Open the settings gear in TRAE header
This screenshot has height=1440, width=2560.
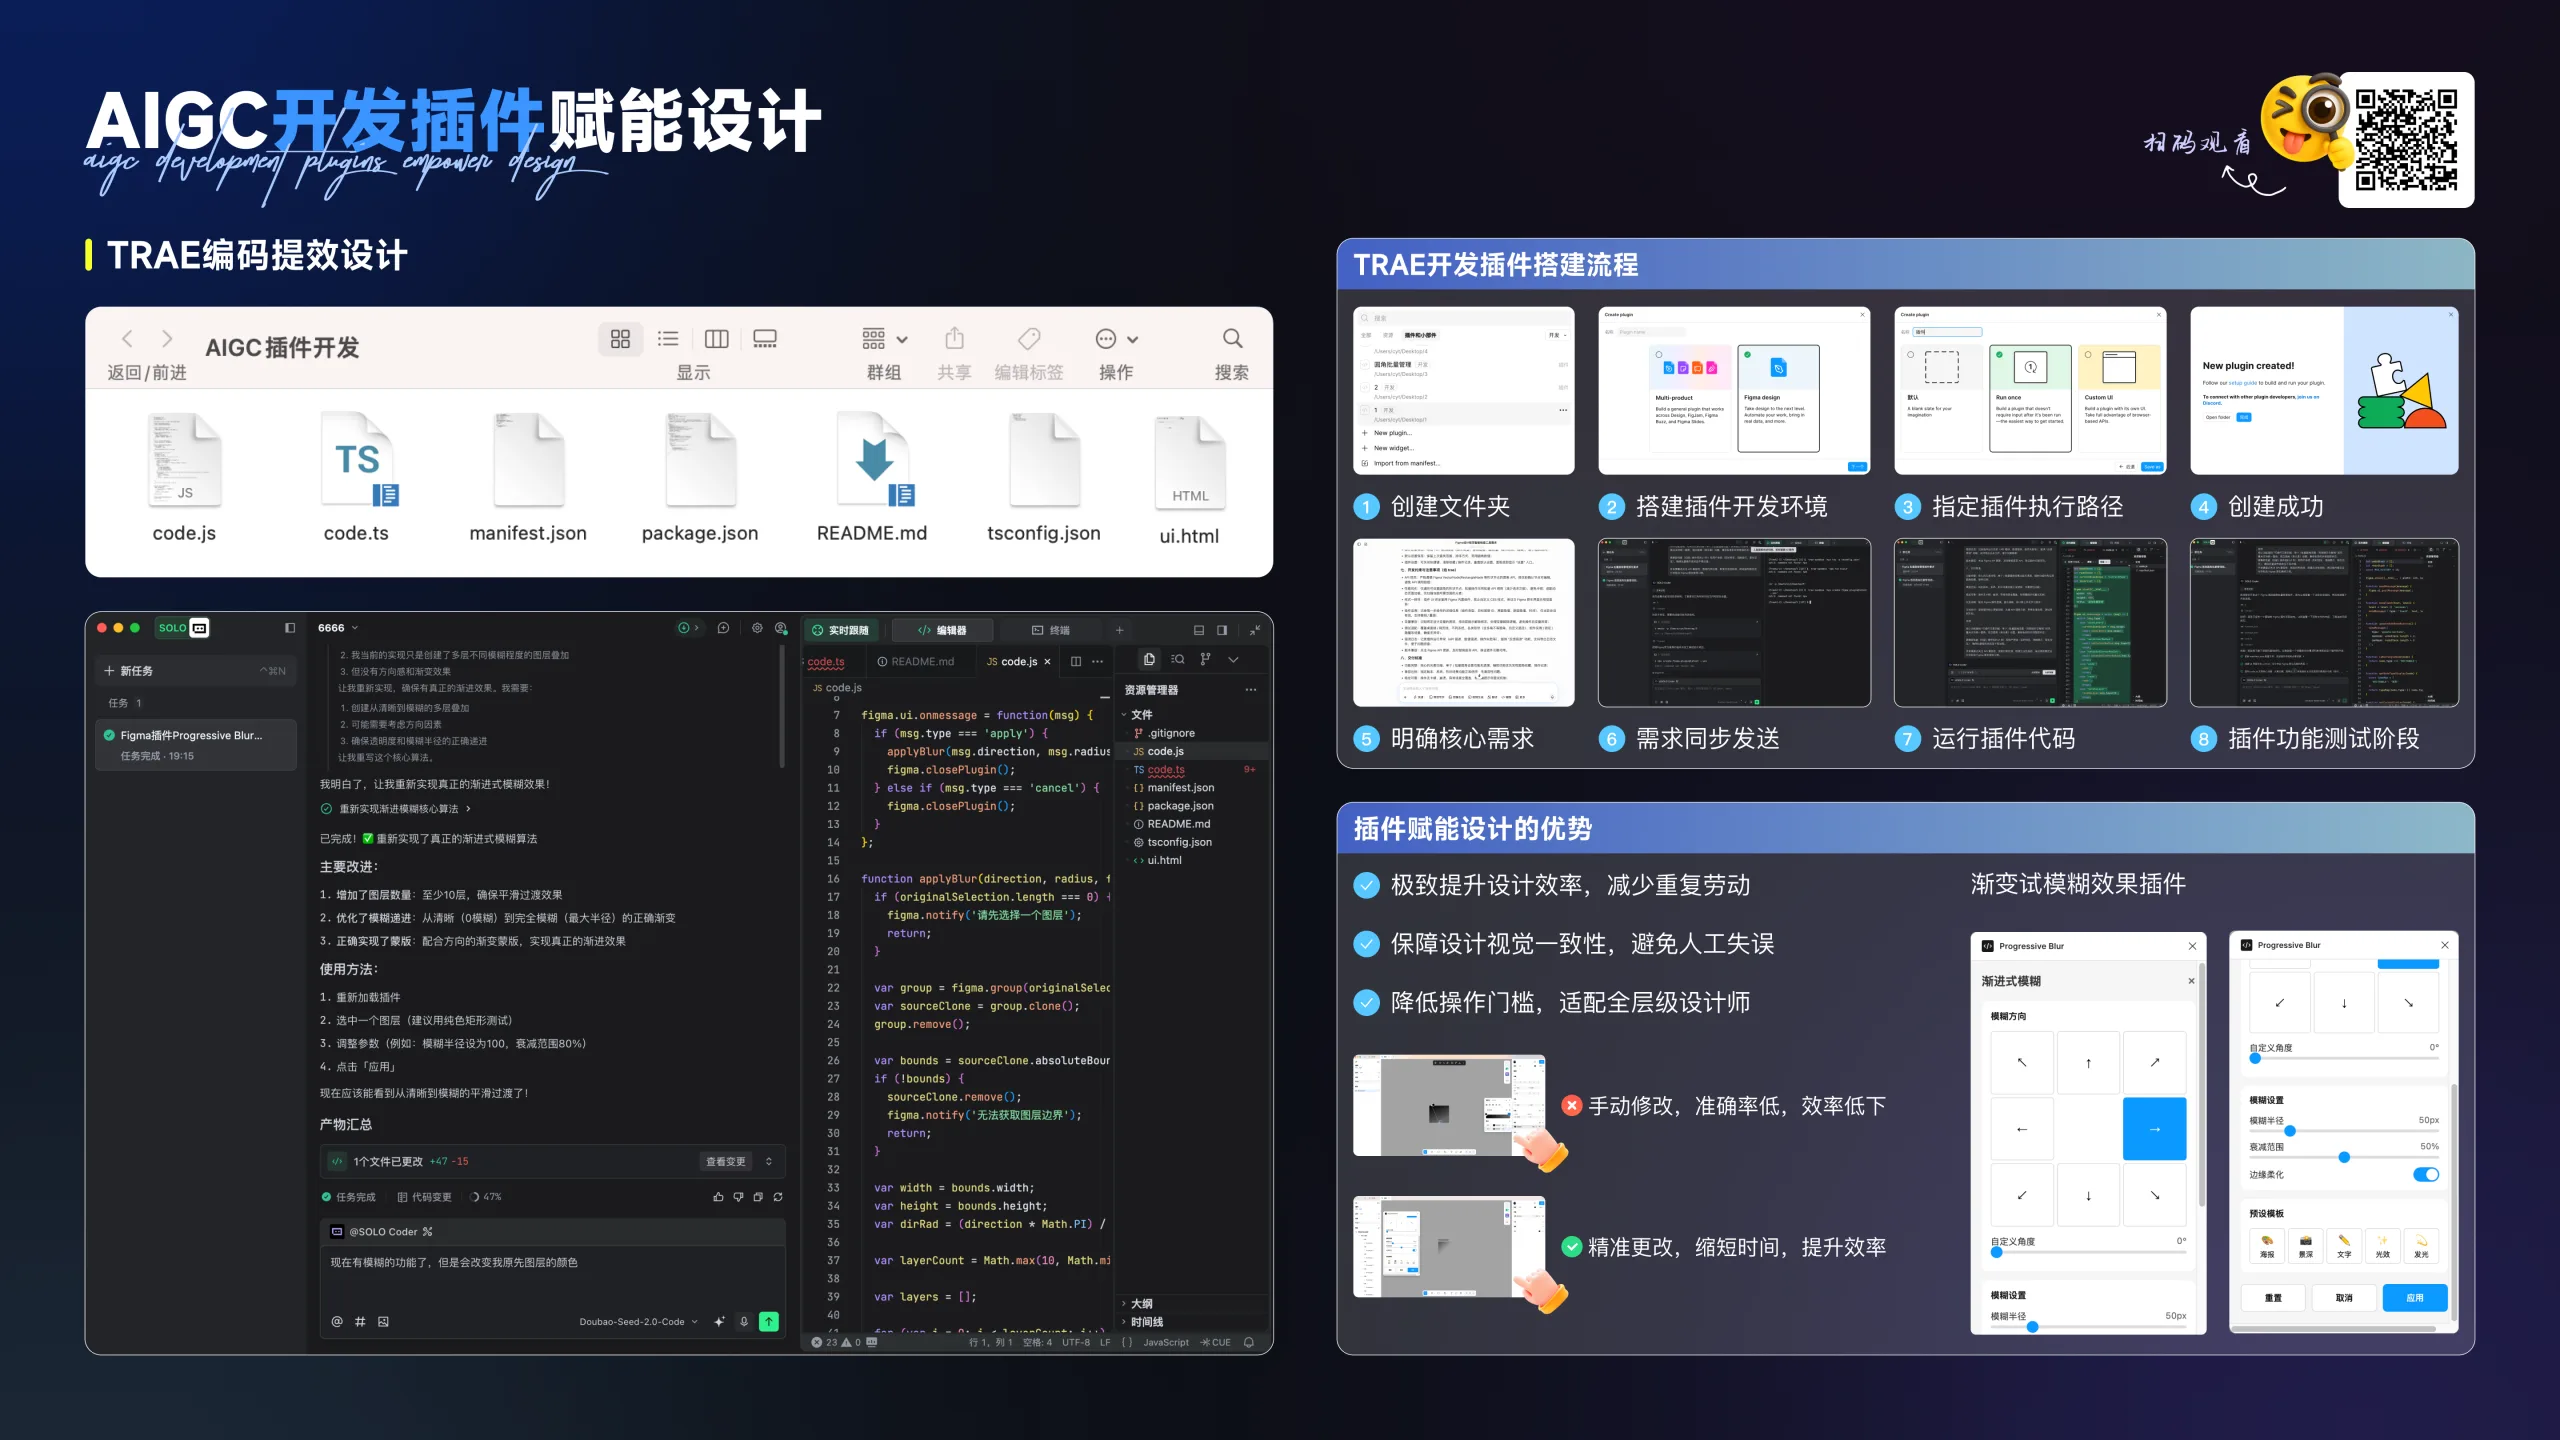[757, 629]
